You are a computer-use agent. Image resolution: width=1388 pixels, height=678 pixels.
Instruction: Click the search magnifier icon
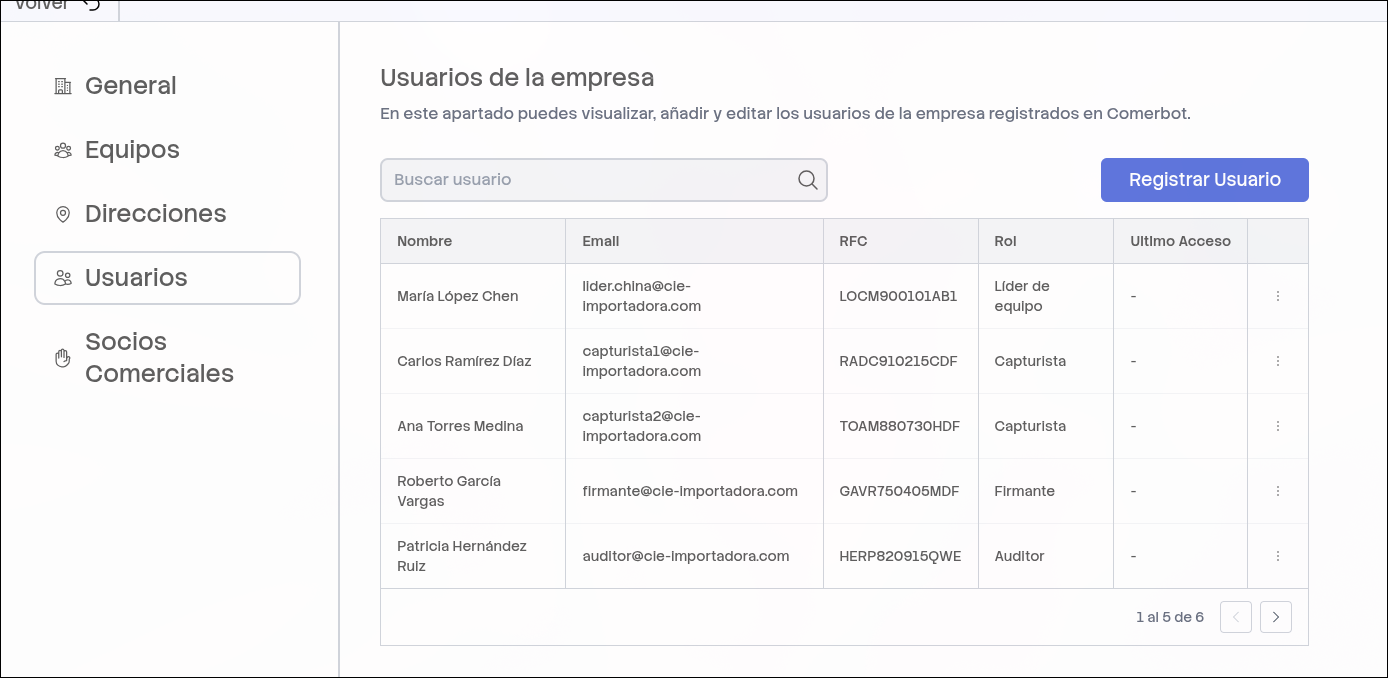808,180
